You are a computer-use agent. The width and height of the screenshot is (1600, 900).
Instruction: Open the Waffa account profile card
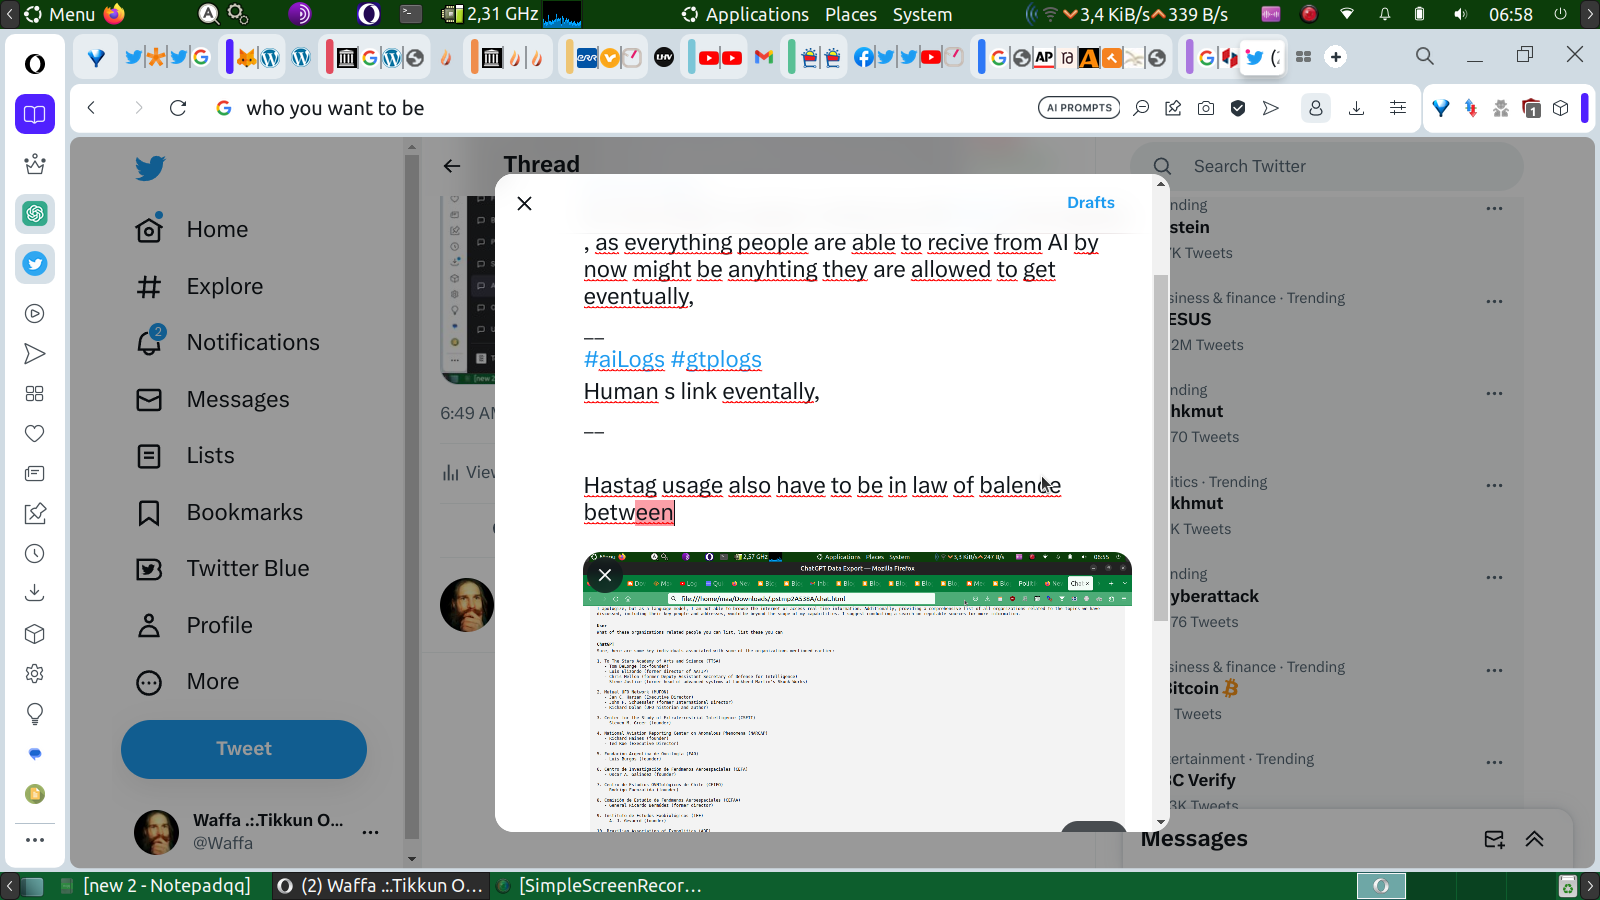pos(256,832)
